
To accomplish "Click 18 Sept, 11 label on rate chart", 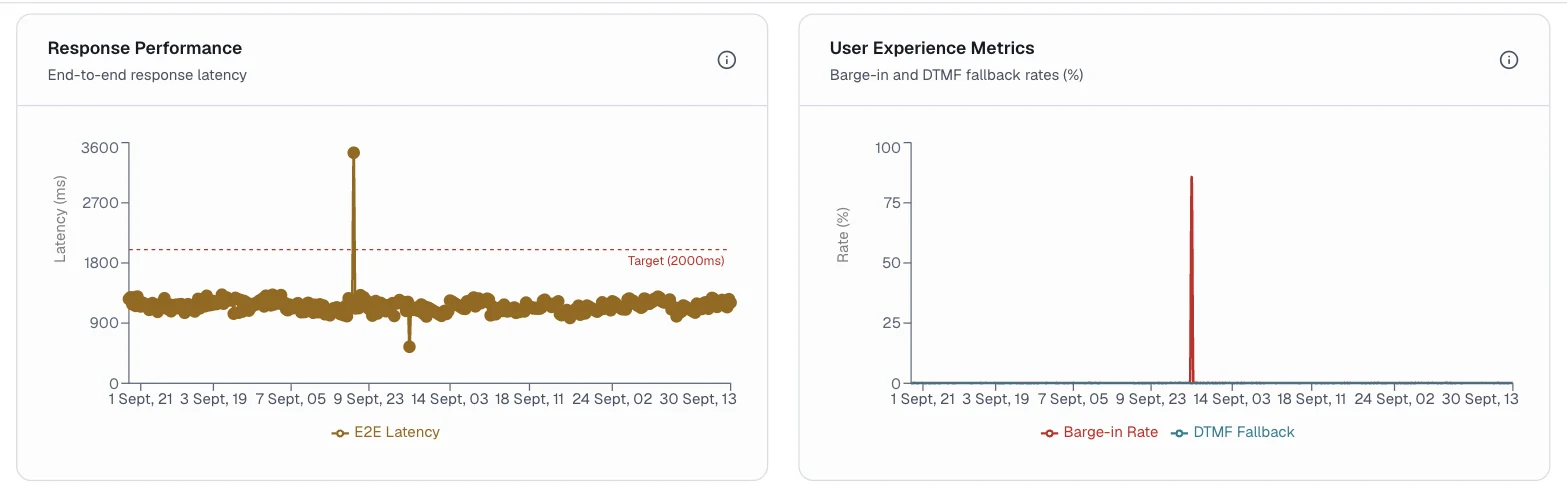I will [1312, 399].
